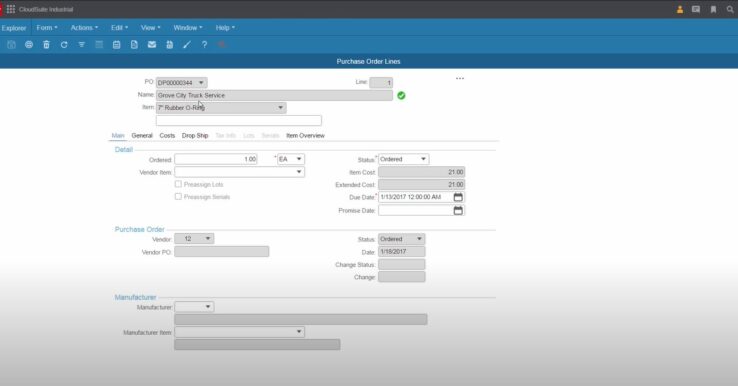This screenshot has height=386, width=738.
Task: Expand the Vendor Item dropdown
Action: tap(299, 172)
